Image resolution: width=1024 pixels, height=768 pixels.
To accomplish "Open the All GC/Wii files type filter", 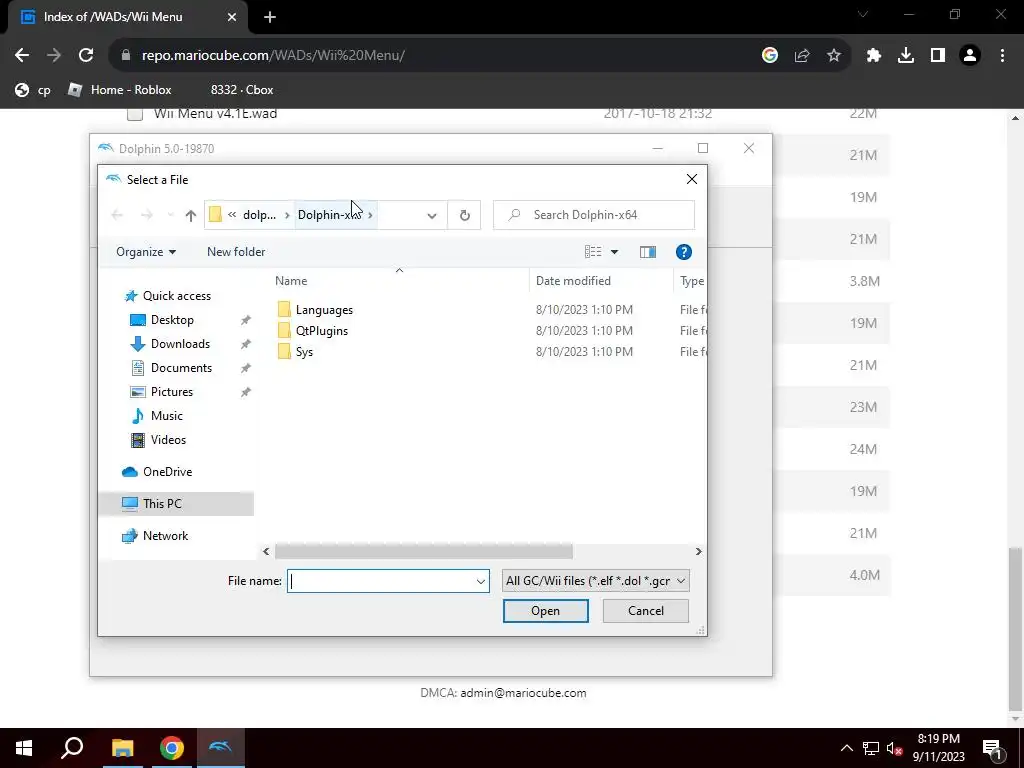I will (595, 581).
